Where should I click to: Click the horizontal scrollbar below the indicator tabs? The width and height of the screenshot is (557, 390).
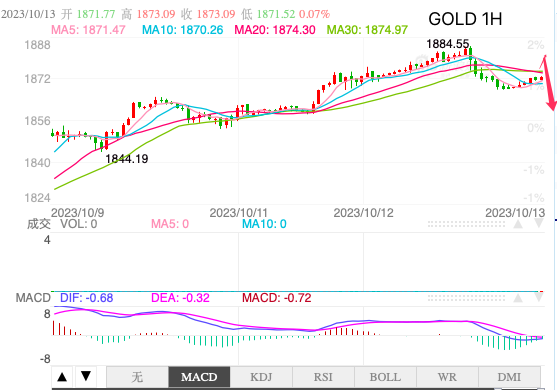[298, 389]
